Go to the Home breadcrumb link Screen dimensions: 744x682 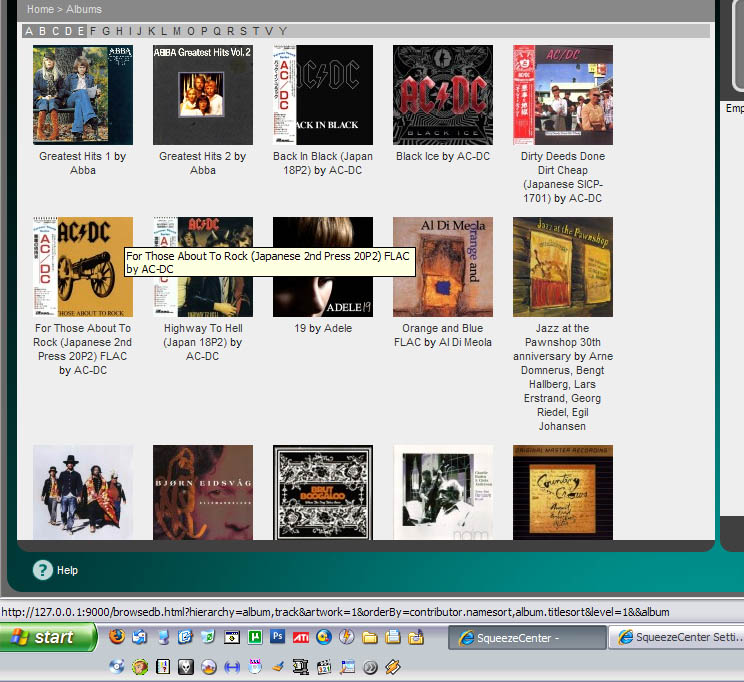[x=40, y=9]
